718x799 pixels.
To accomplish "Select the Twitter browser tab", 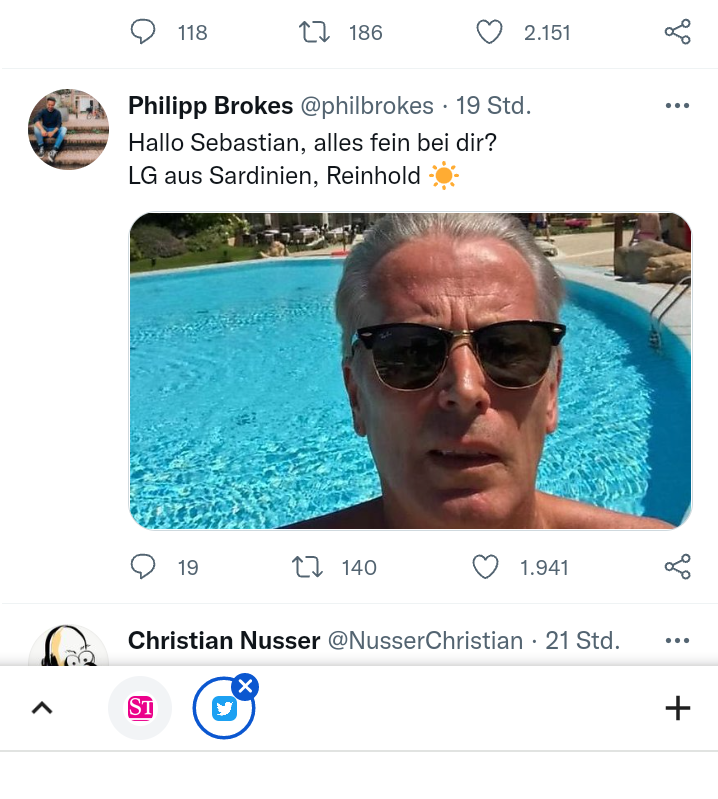I will [223, 710].
